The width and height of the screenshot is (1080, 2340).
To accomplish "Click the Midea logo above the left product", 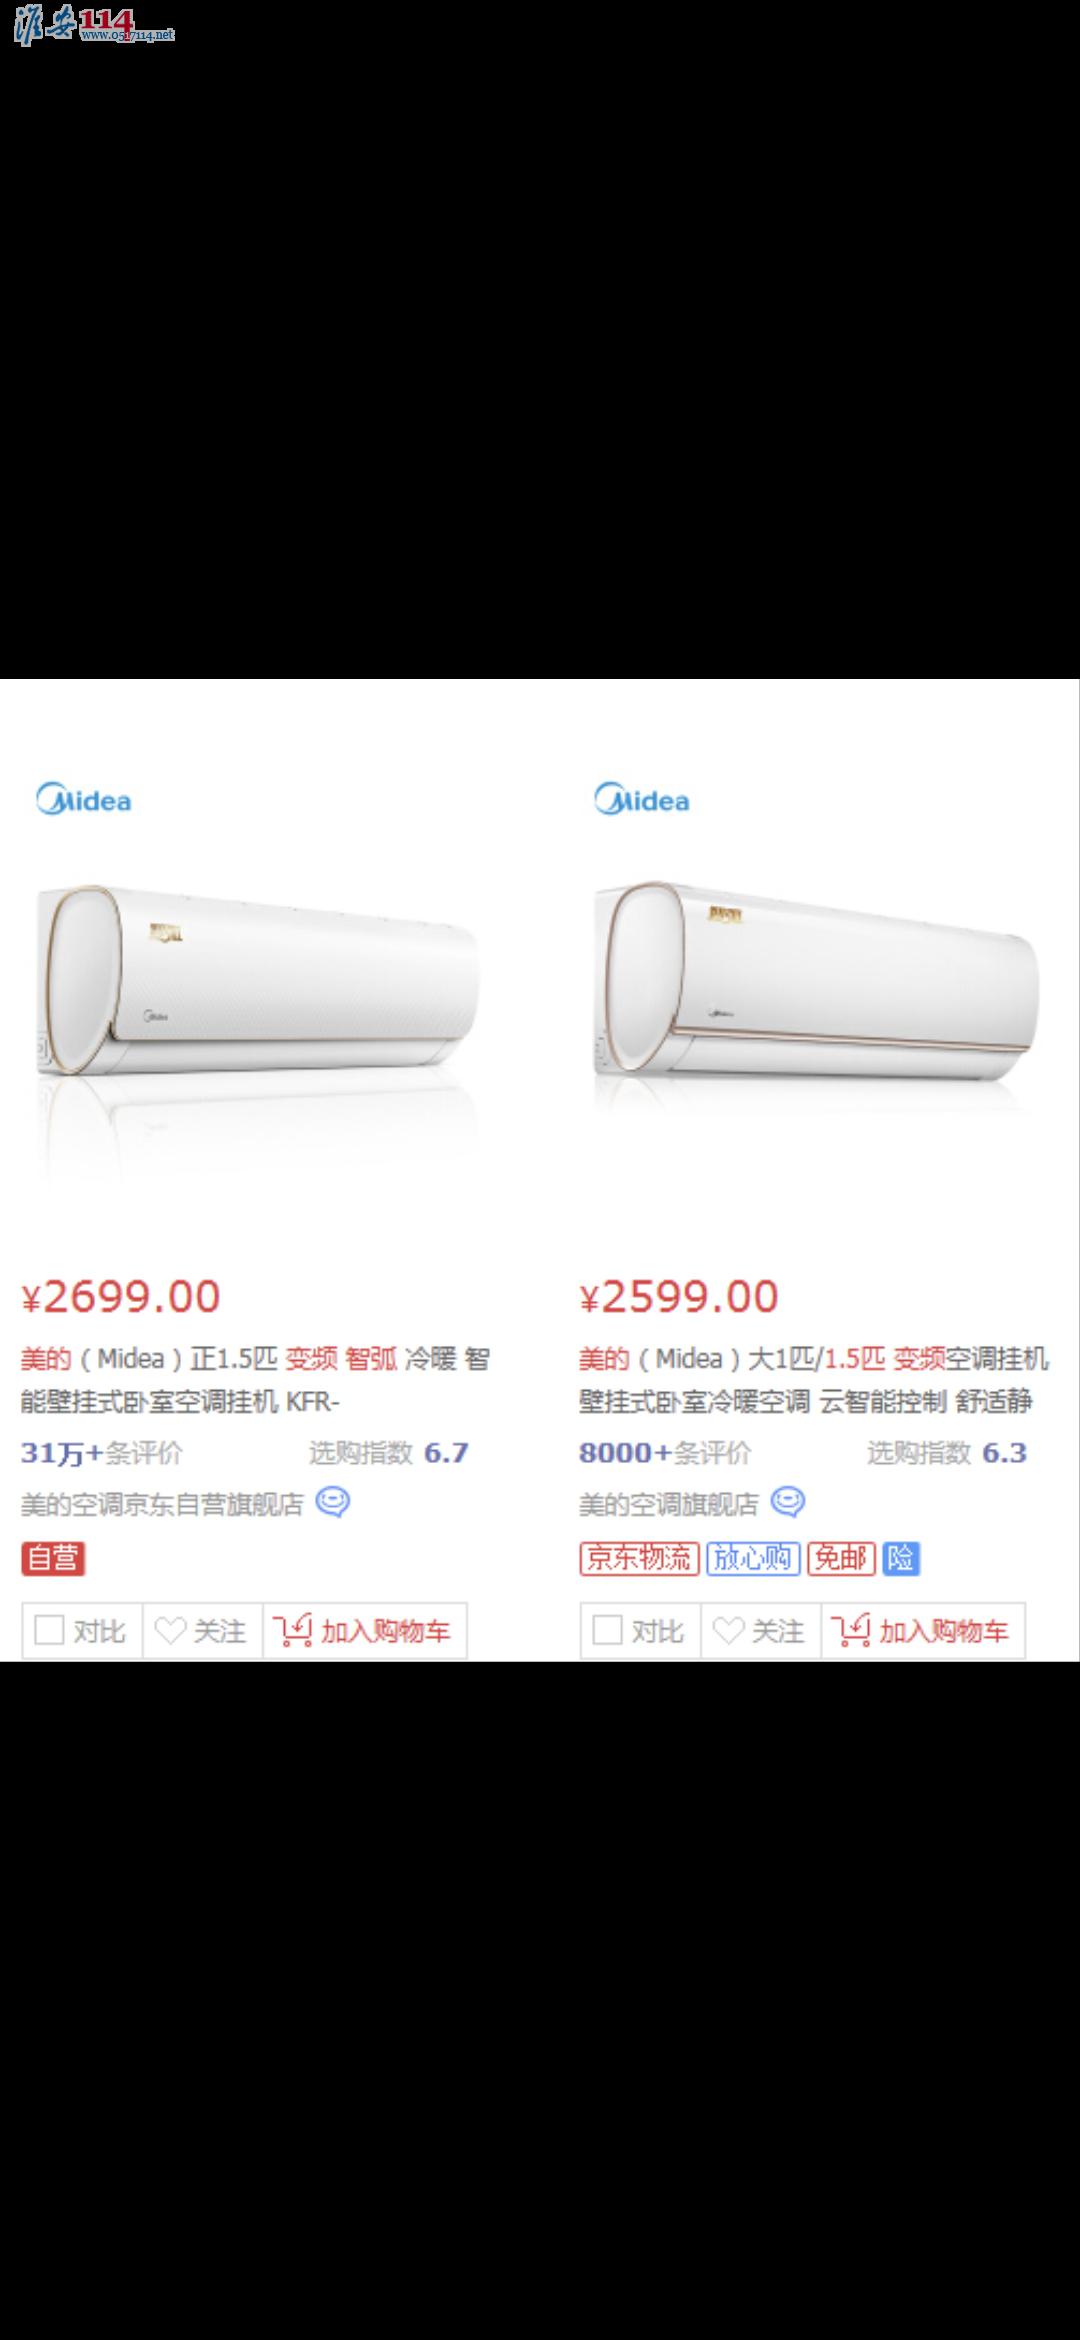I will 83,800.
